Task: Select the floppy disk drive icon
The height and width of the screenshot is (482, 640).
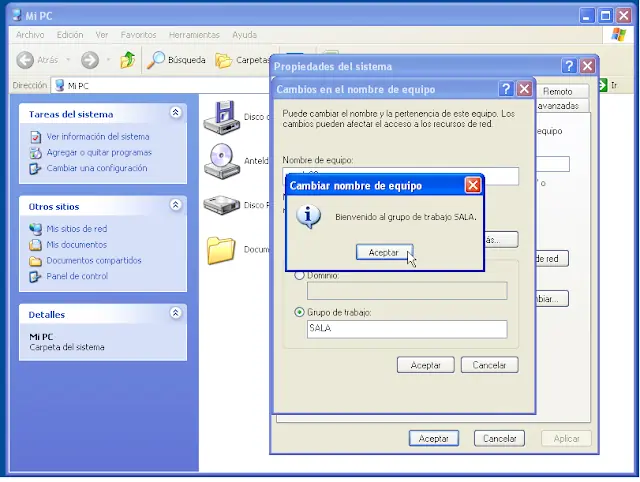Action: click(222, 118)
